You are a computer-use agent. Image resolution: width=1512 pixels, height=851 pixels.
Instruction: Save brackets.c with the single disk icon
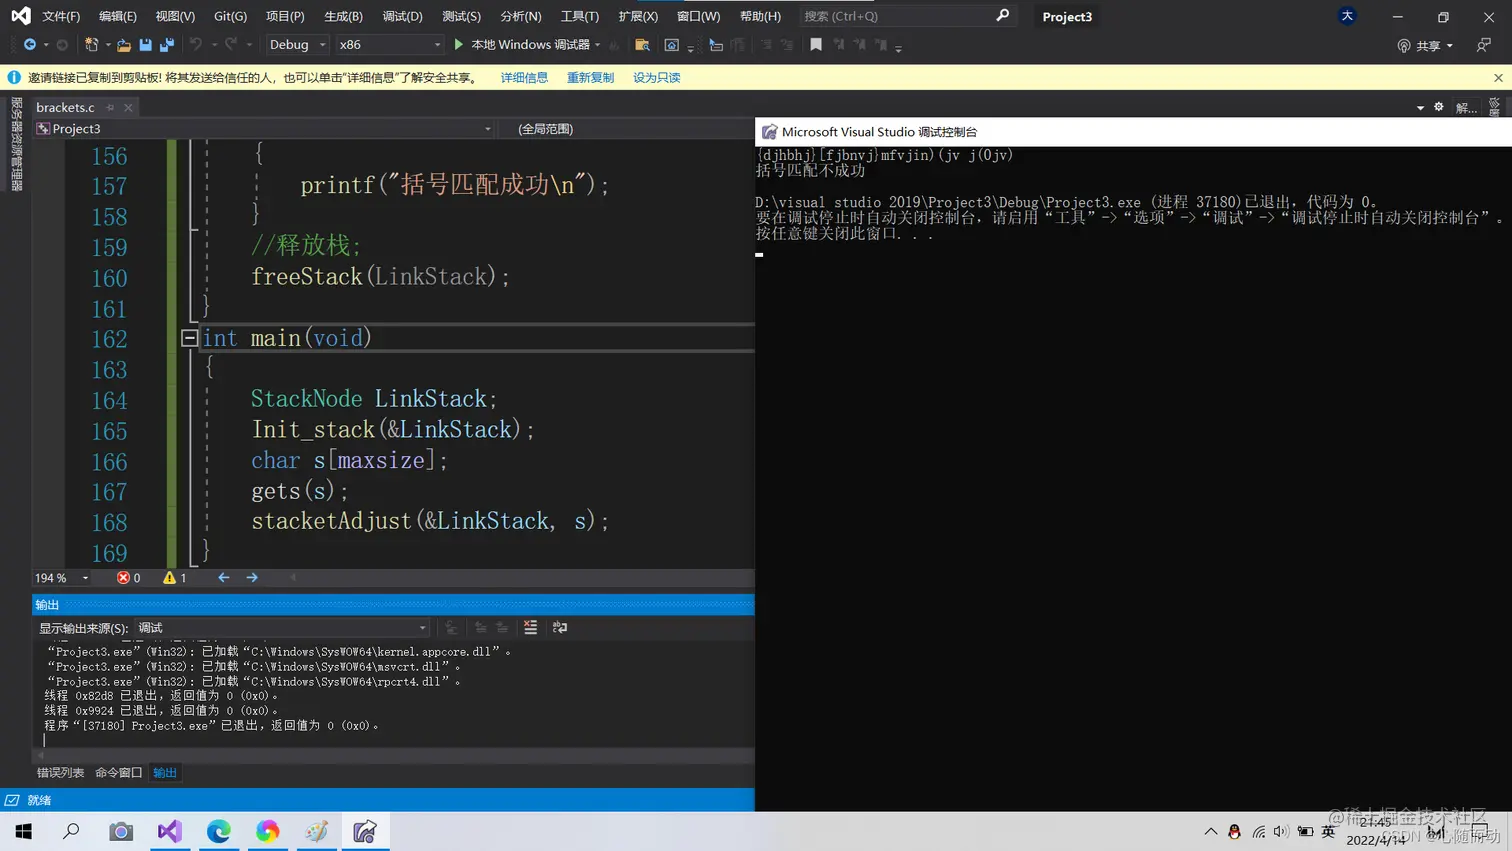pos(145,45)
